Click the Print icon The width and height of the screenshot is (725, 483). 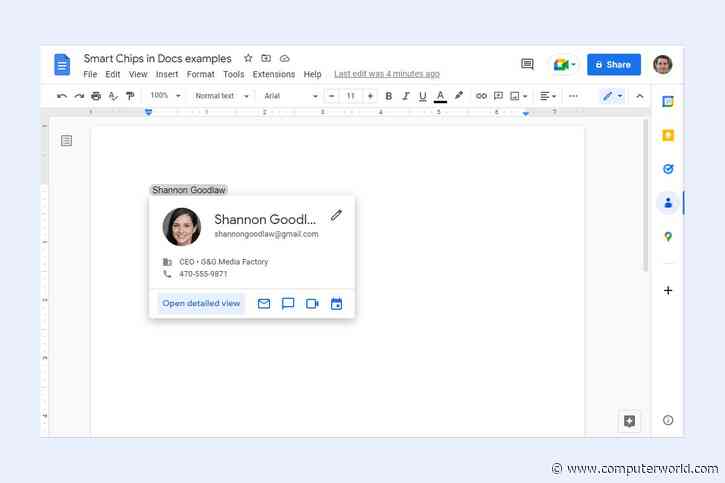(96, 96)
